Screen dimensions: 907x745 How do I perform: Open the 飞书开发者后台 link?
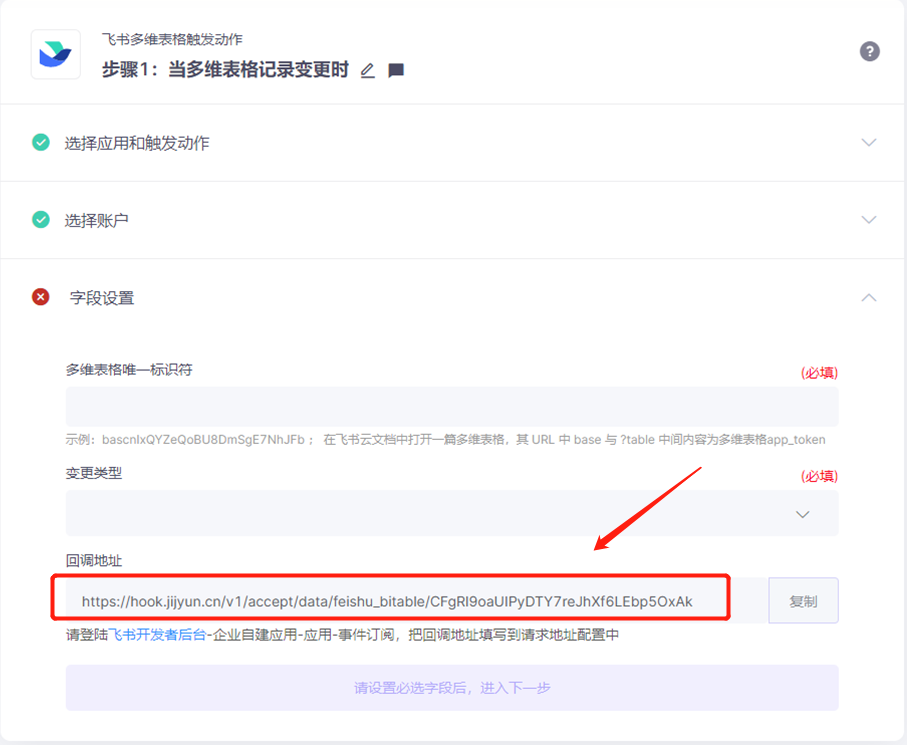pyautogui.click(x=157, y=635)
